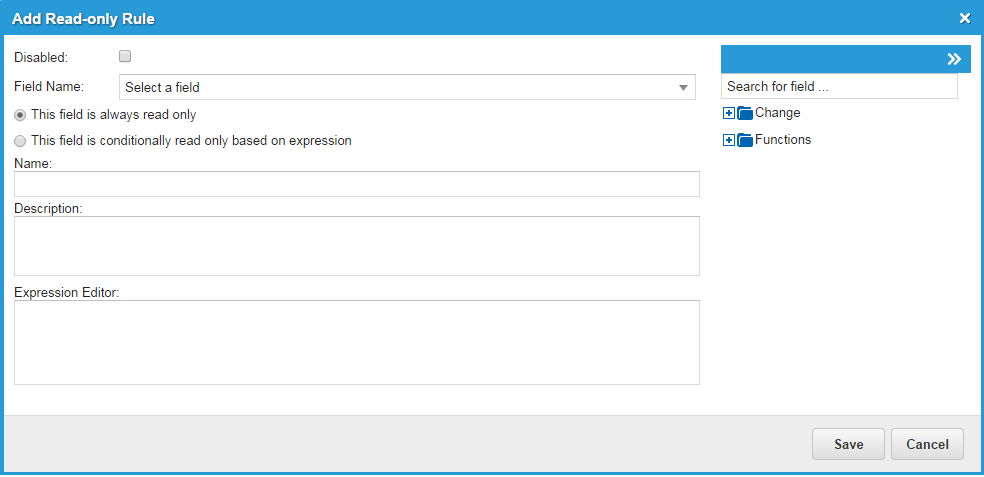The image size is (984, 477).
Task: Focus the Search for field box
Action: [x=838, y=87]
